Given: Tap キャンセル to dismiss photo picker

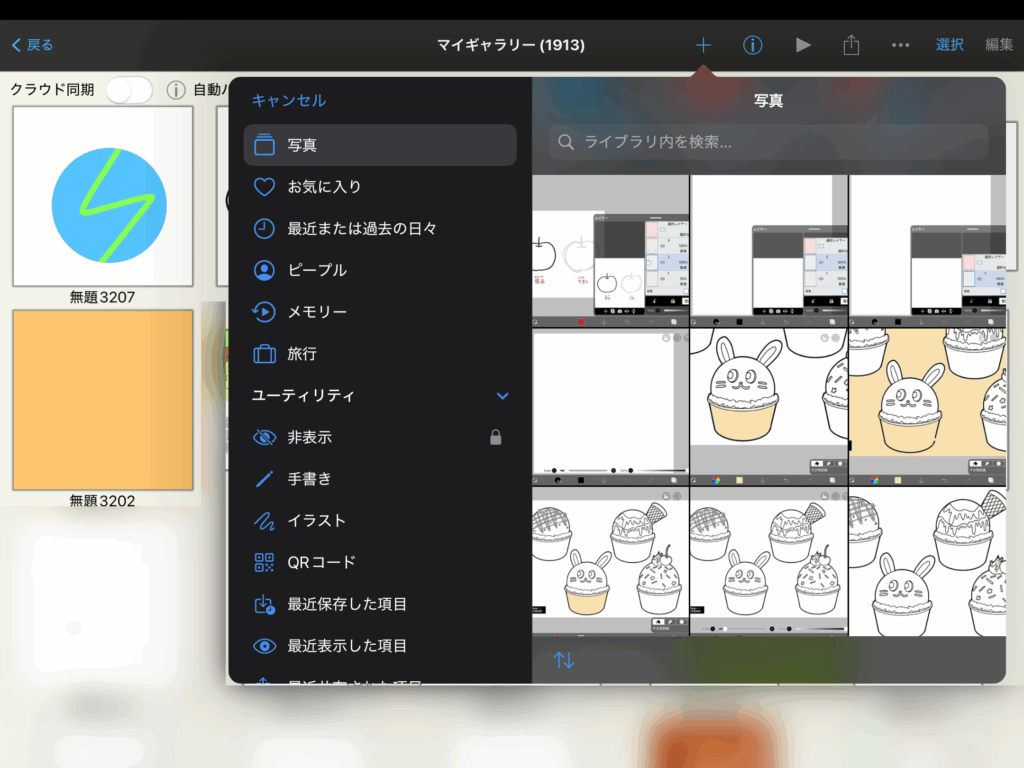Looking at the screenshot, I should [288, 100].
